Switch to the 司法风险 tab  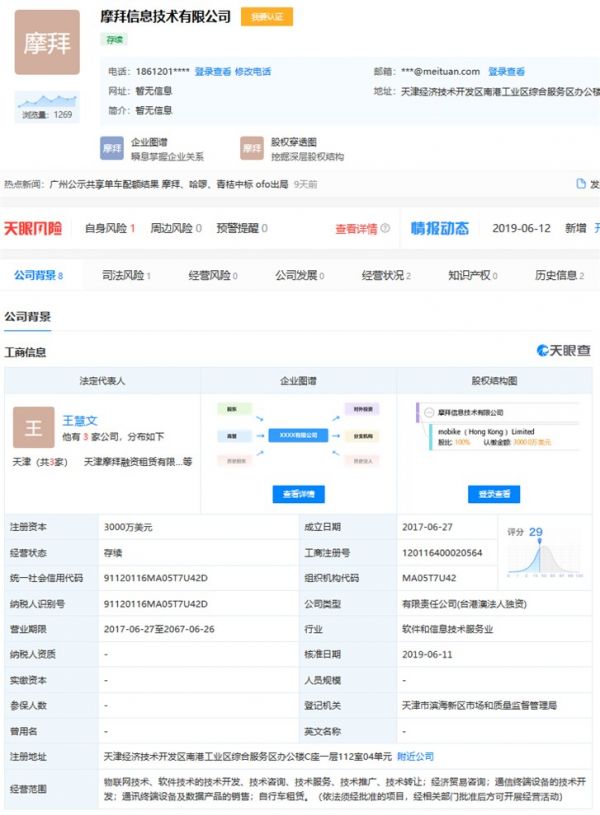coord(125,275)
